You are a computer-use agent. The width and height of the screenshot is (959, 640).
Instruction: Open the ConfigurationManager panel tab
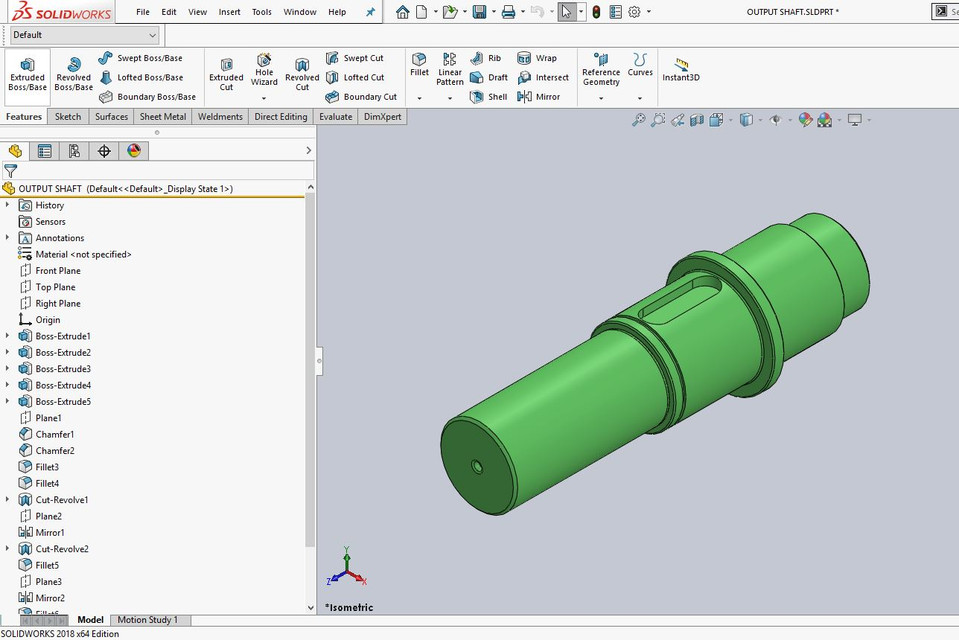73,150
